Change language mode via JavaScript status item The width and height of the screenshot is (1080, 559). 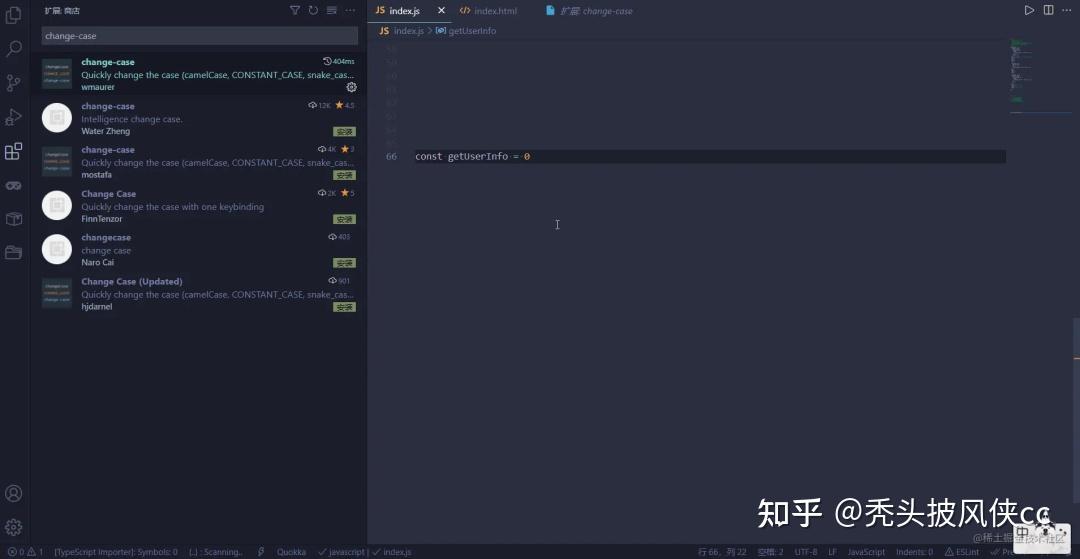pyautogui.click(x=866, y=552)
